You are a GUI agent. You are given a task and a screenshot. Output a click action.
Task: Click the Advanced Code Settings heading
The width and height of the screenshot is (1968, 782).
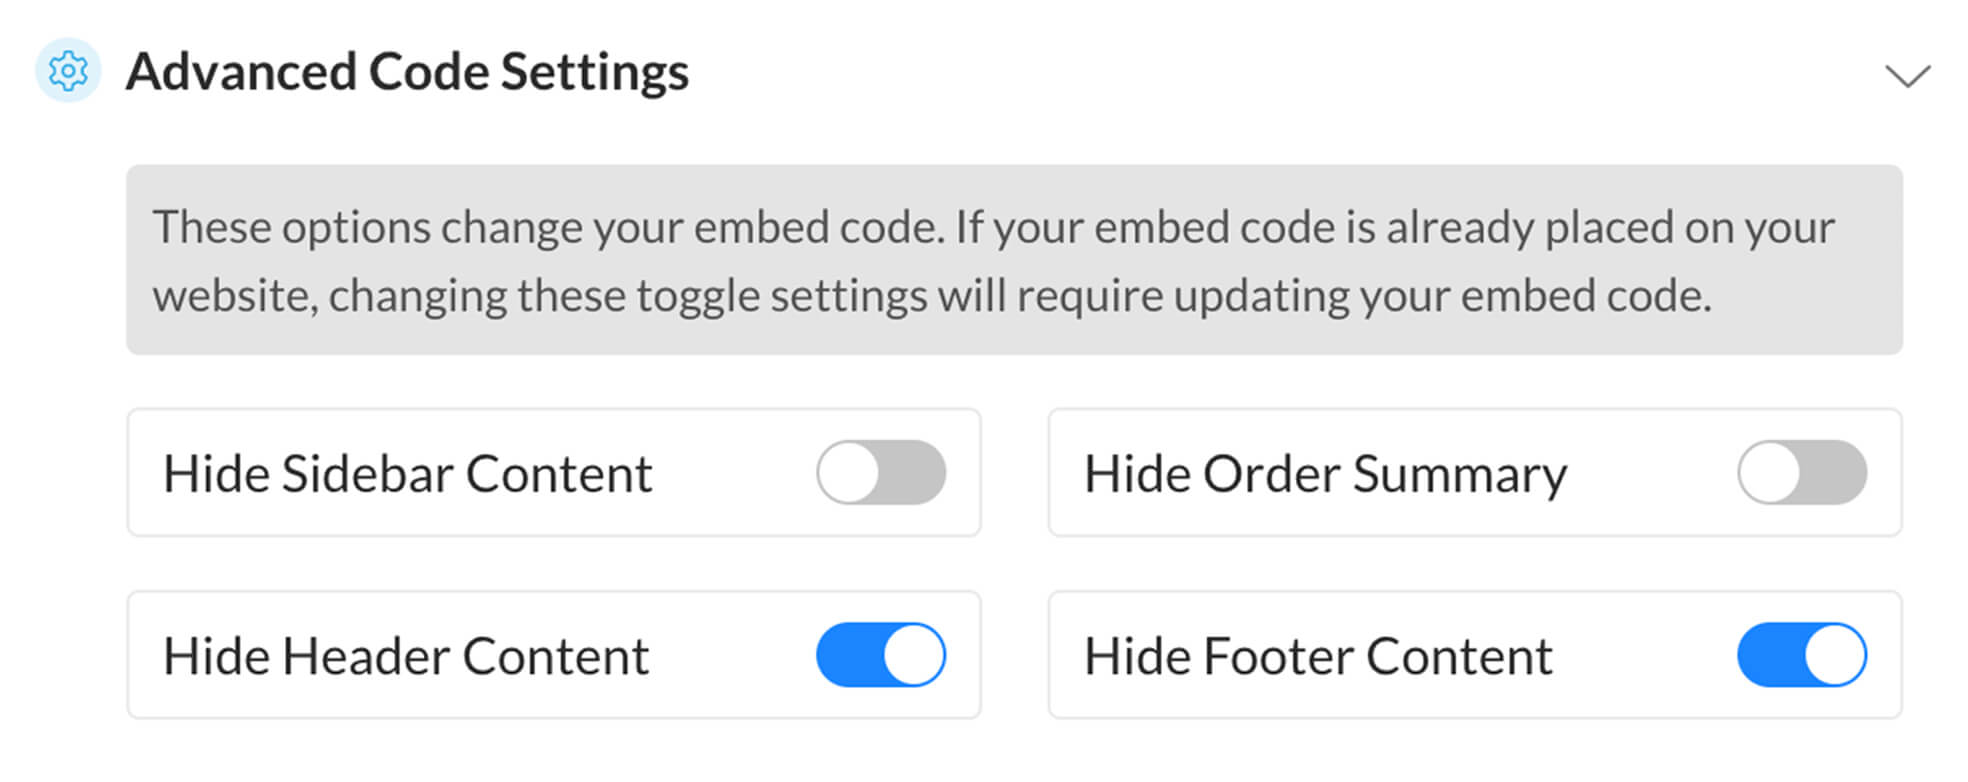(x=407, y=72)
